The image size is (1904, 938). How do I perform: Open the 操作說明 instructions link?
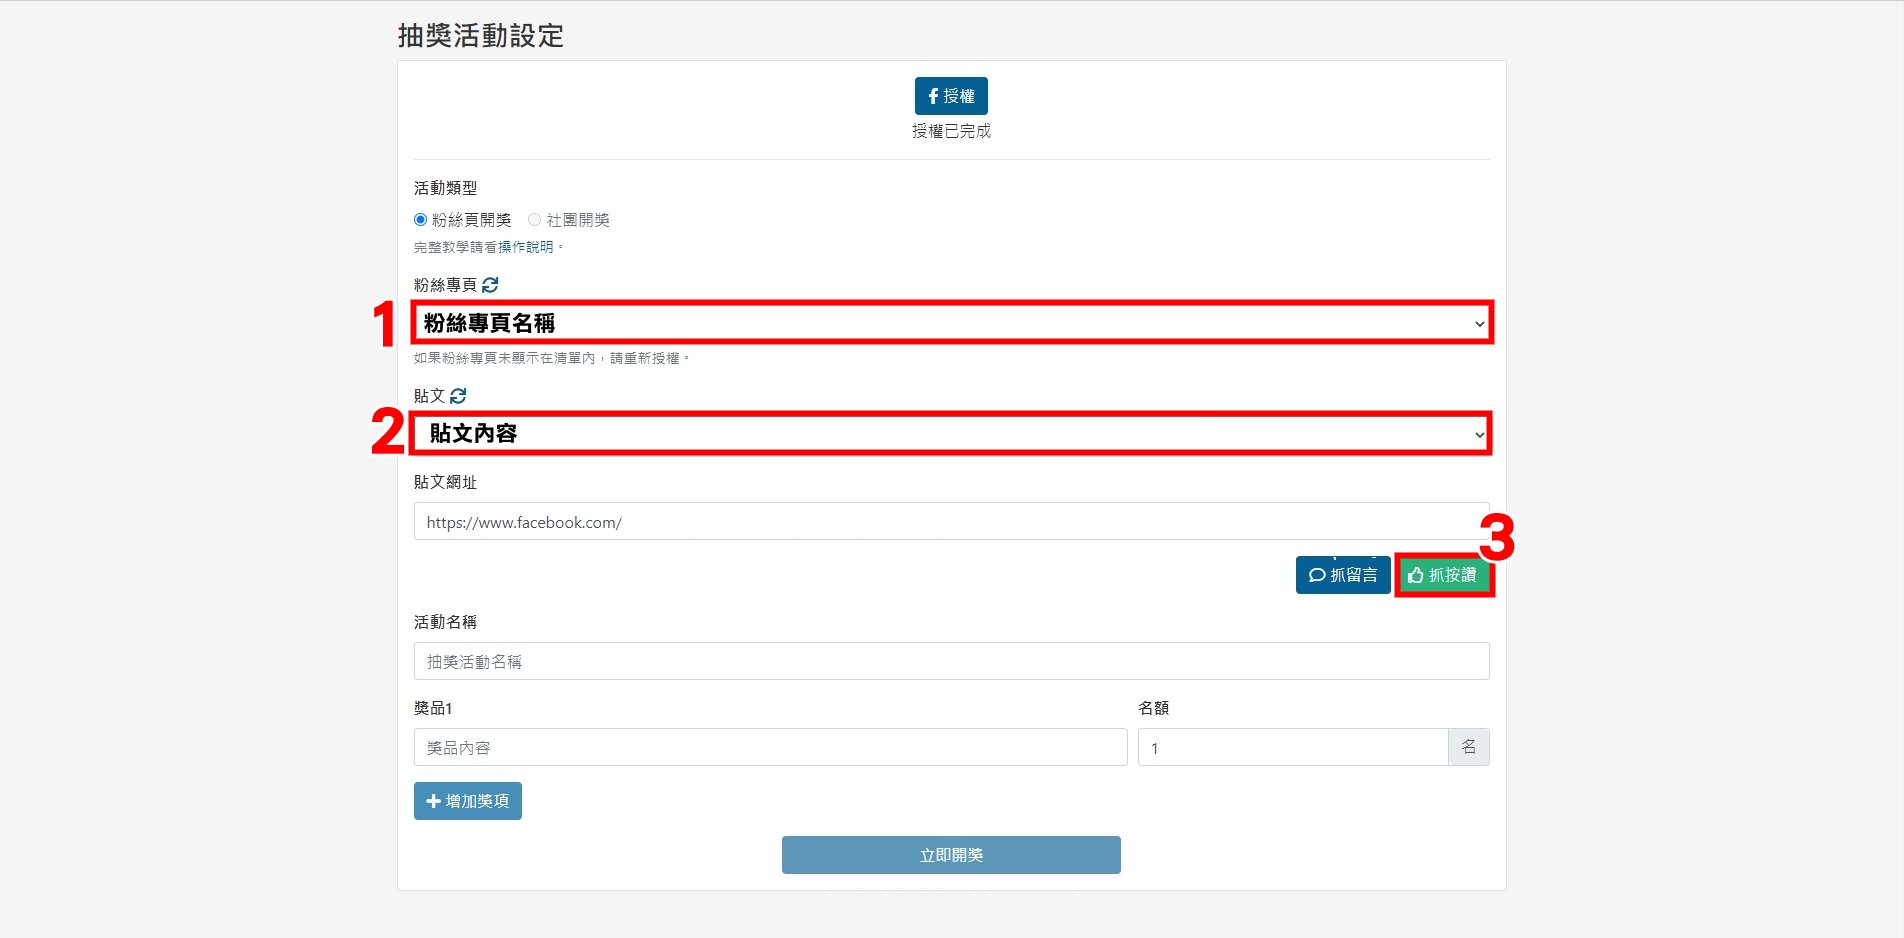click(x=526, y=247)
